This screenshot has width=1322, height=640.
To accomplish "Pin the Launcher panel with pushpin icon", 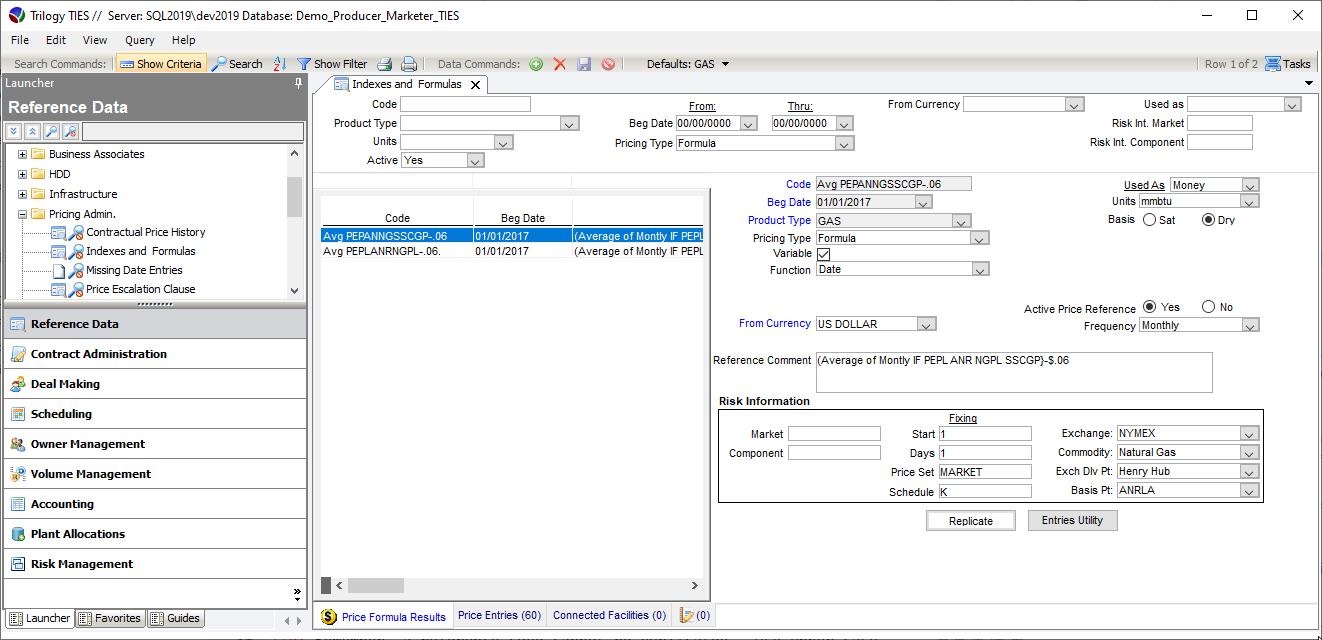I will [298, 84].
